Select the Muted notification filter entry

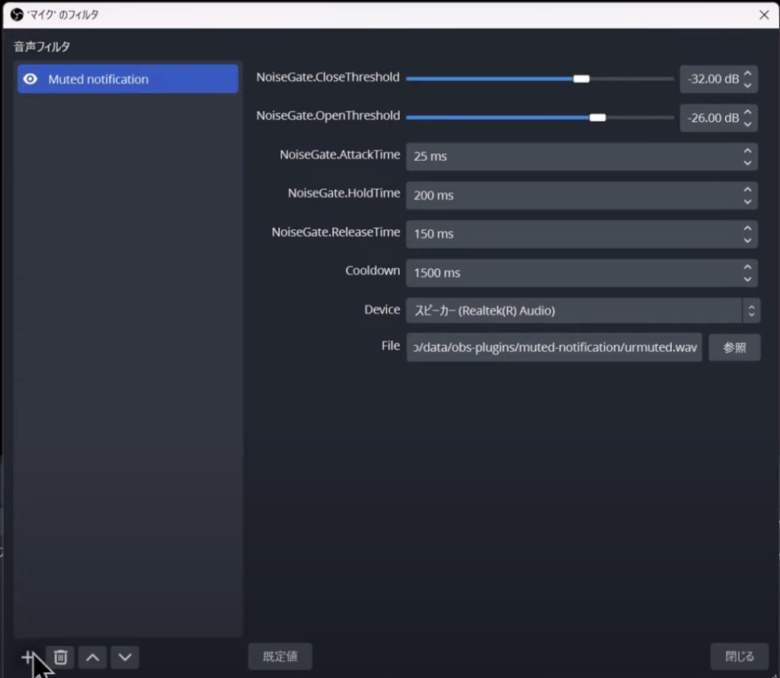pos(128,79)
